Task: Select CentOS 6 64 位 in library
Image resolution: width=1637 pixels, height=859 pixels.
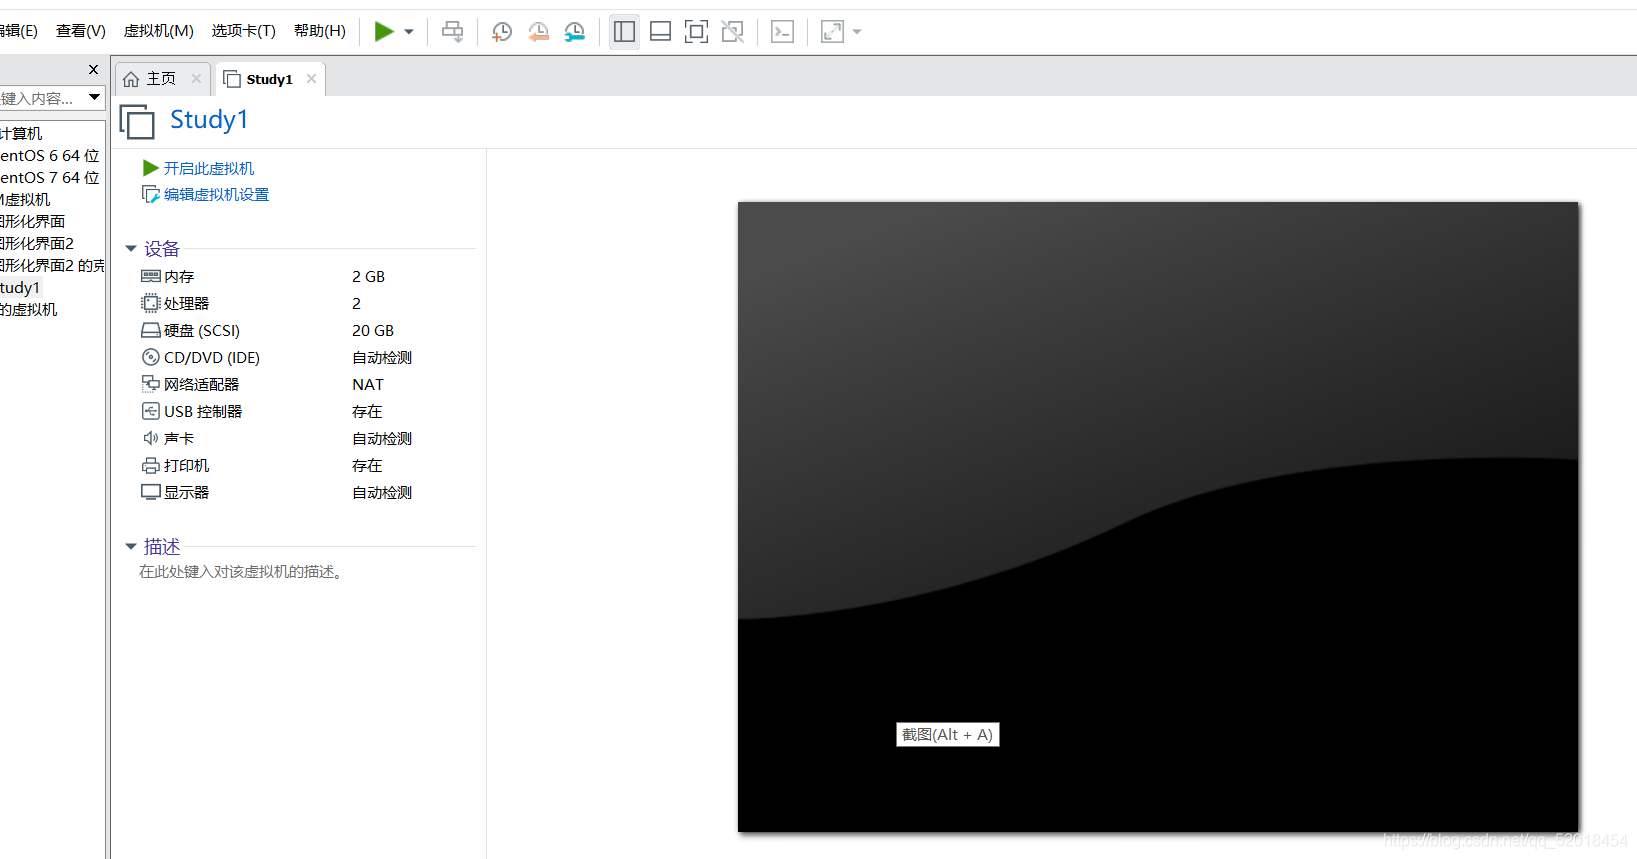Action: [x=50, y=156]
